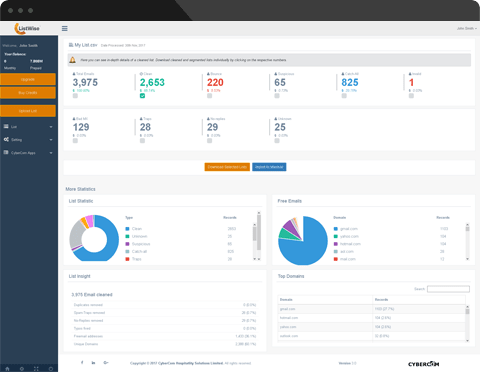Click the Upload List button
The image size is (480, 372).
pos(28,111)
